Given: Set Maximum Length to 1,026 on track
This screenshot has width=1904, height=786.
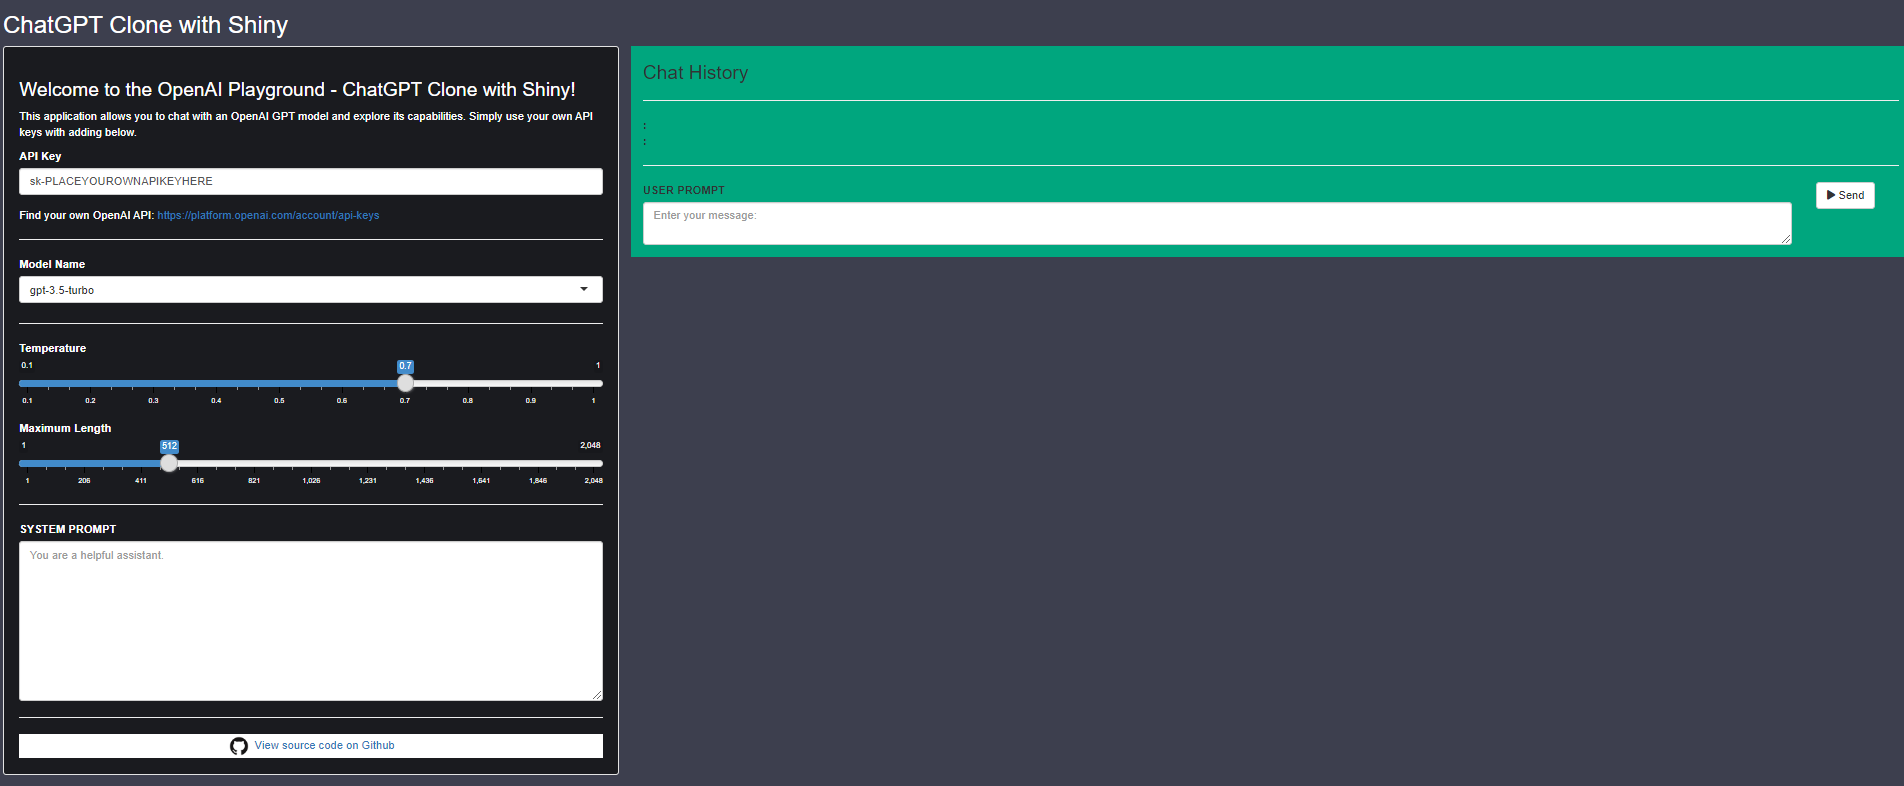Looking at the screenshot, I should click(x=311, y=463).
